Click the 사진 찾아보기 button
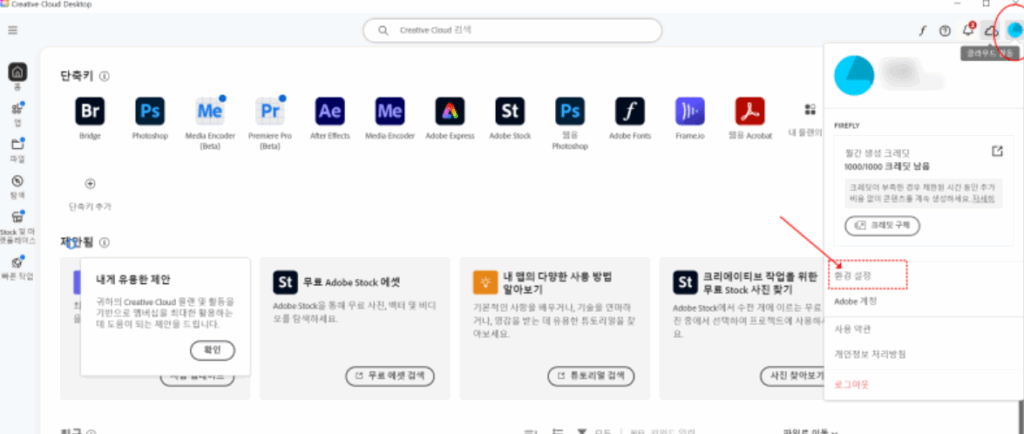 [792, 376]
